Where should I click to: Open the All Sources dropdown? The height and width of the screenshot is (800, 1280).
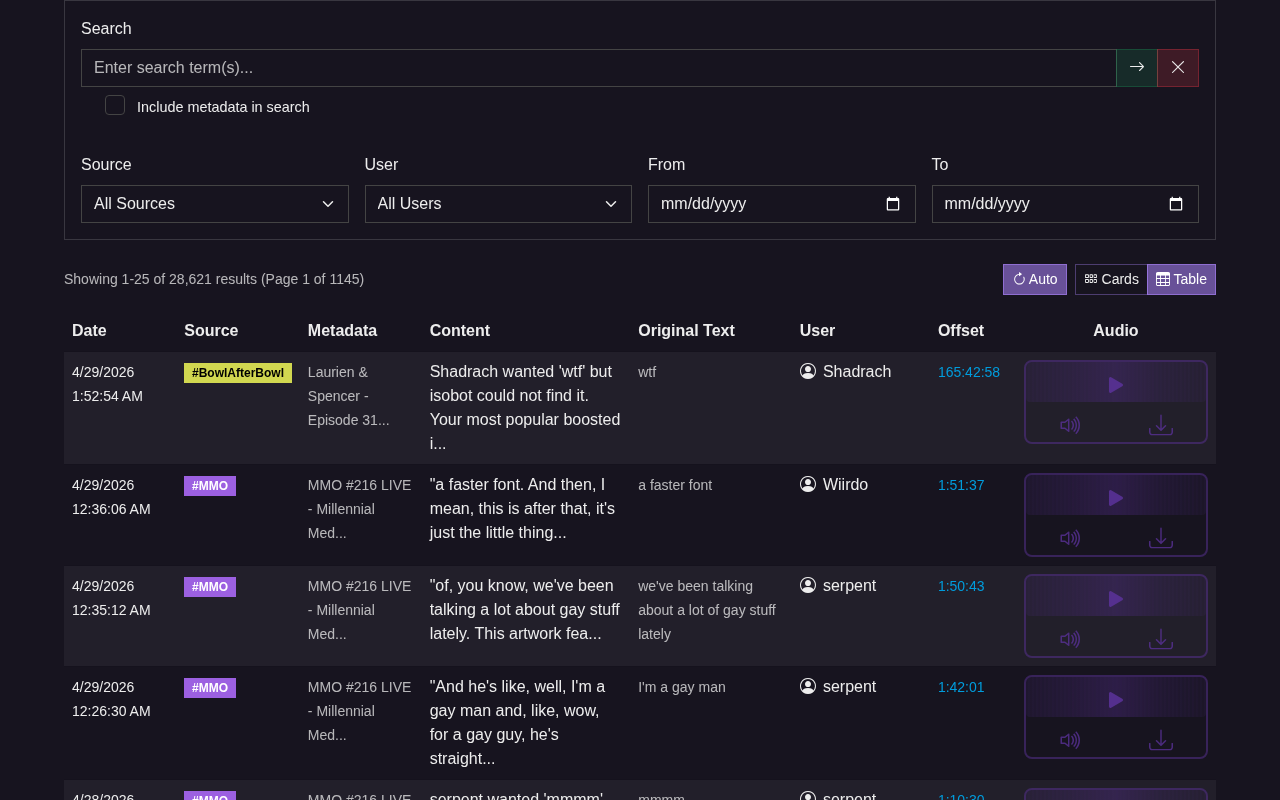coord(214,204)
